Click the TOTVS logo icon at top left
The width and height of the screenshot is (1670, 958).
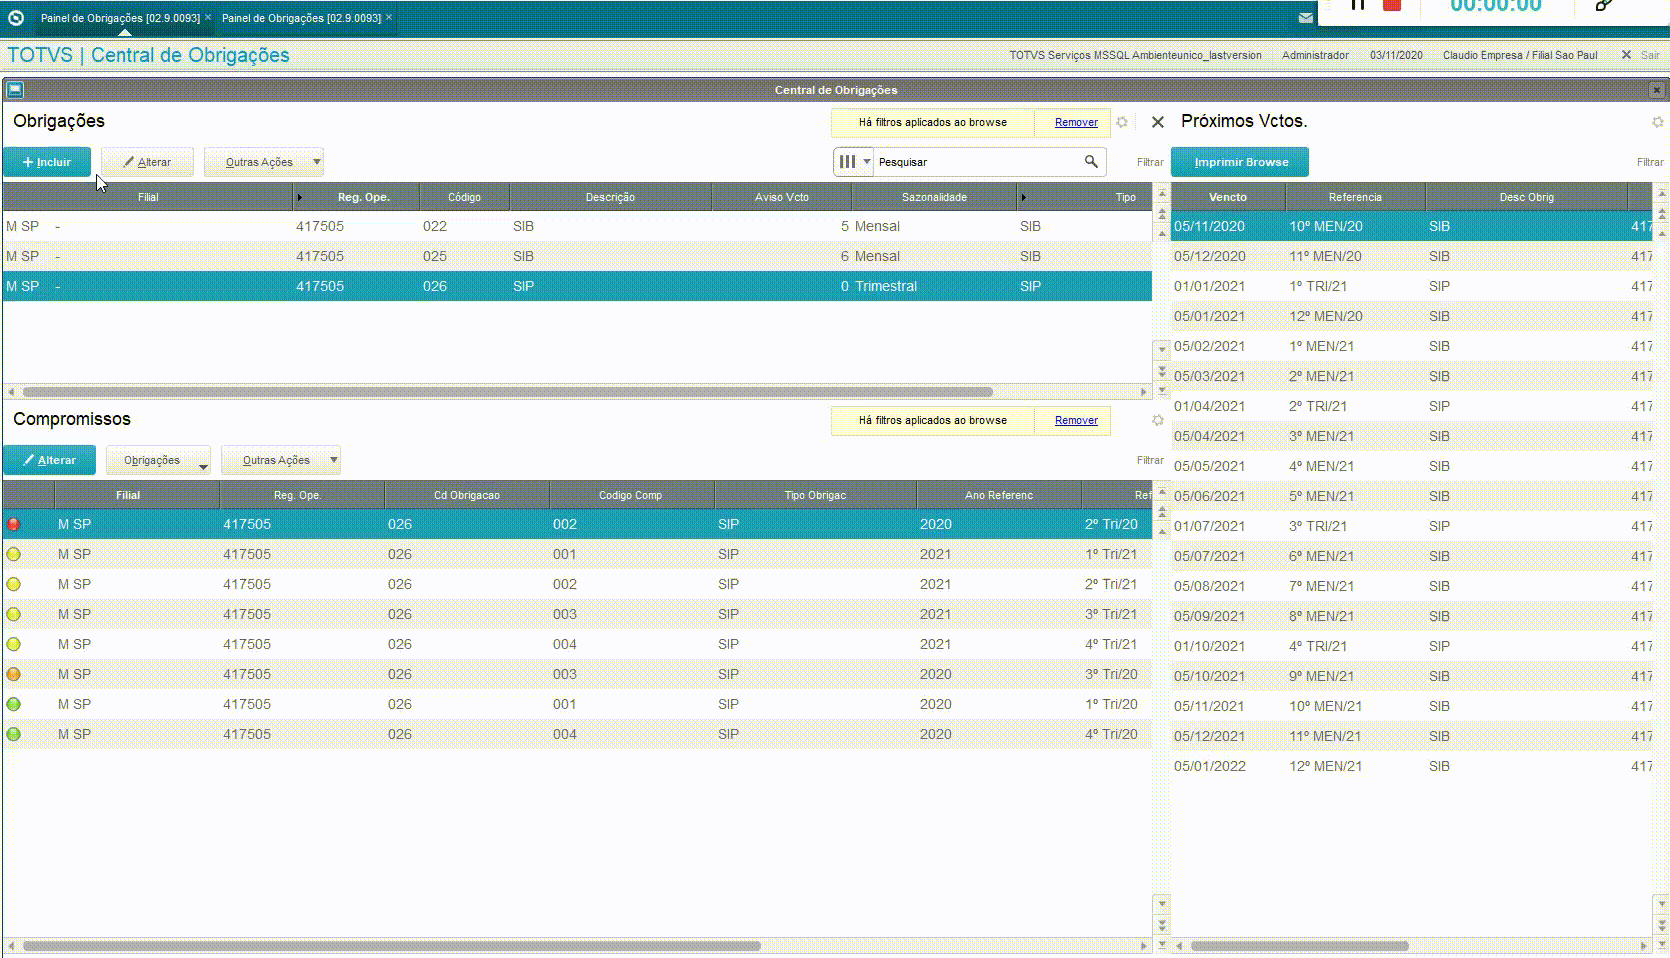(x=16, y=17)
